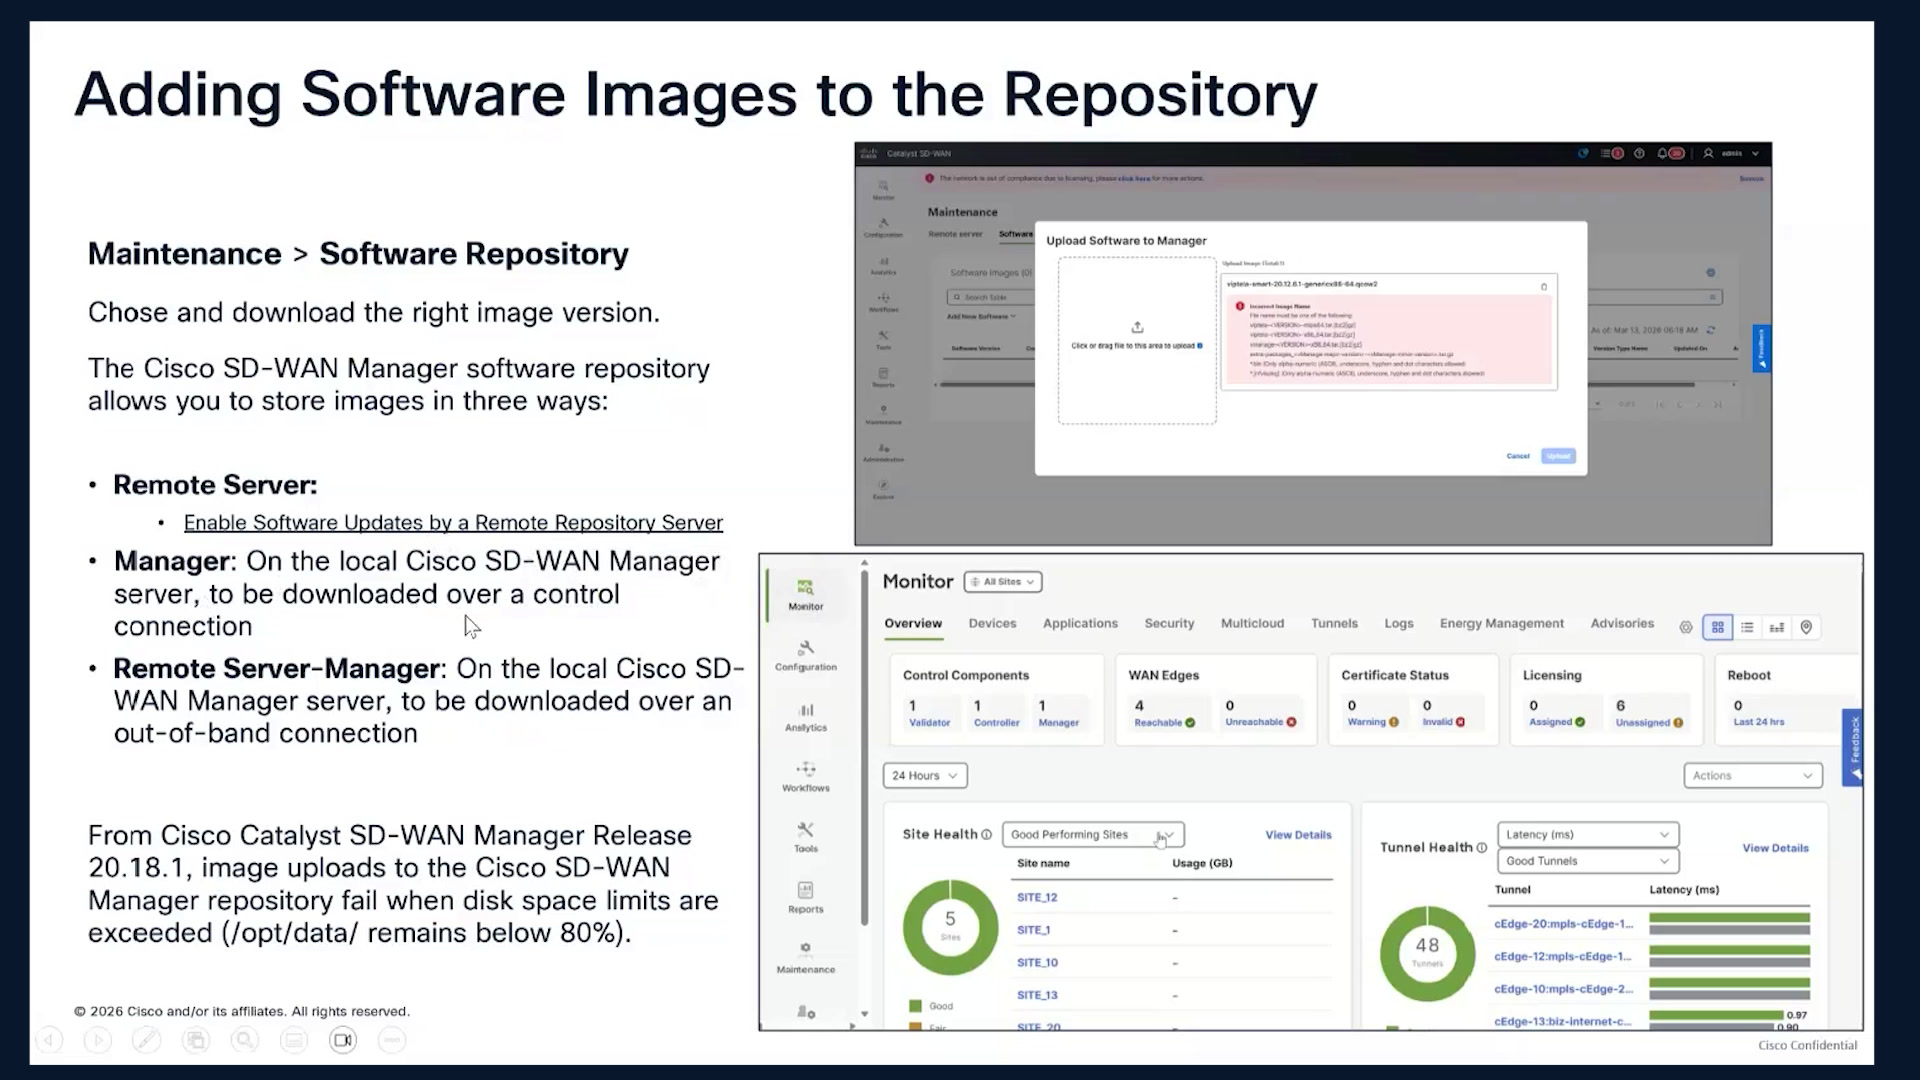The image size is (1920, 1080).
Task: Open Workflows in the SD-WAN sidebar
Action: (805, 777)
